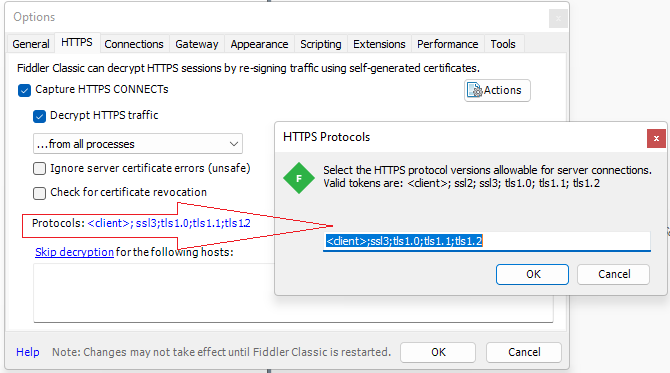Confirm HTTPS Protocols dialog with OK
Image resolution: width=670 pixels, height=373 pixels.
532,274
